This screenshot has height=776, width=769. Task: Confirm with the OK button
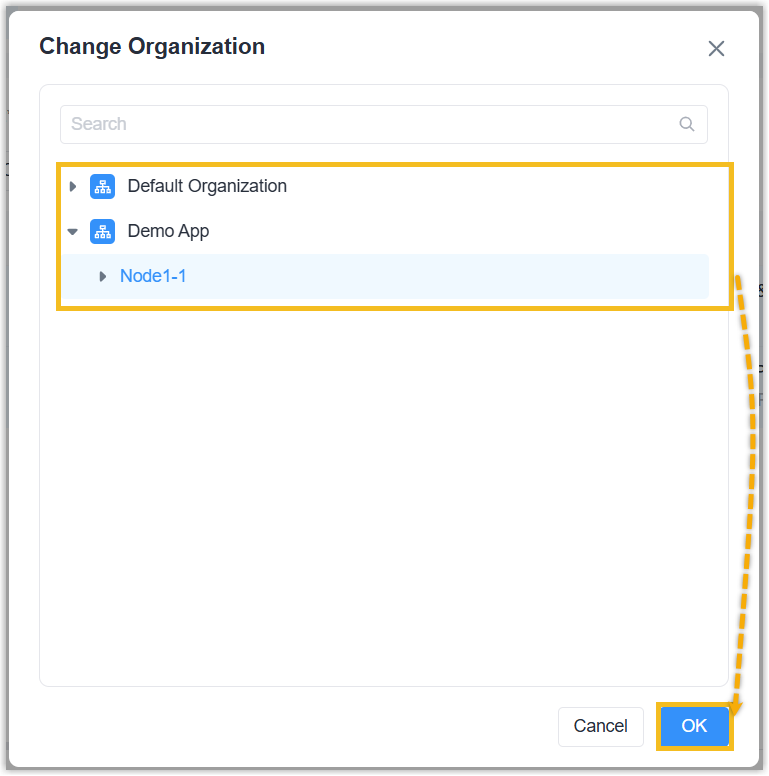tap(694, 726)
